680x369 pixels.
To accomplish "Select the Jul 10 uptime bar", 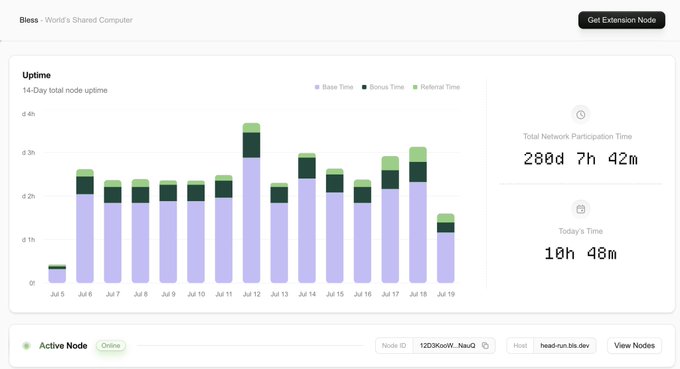I will (x=196, y=232).
